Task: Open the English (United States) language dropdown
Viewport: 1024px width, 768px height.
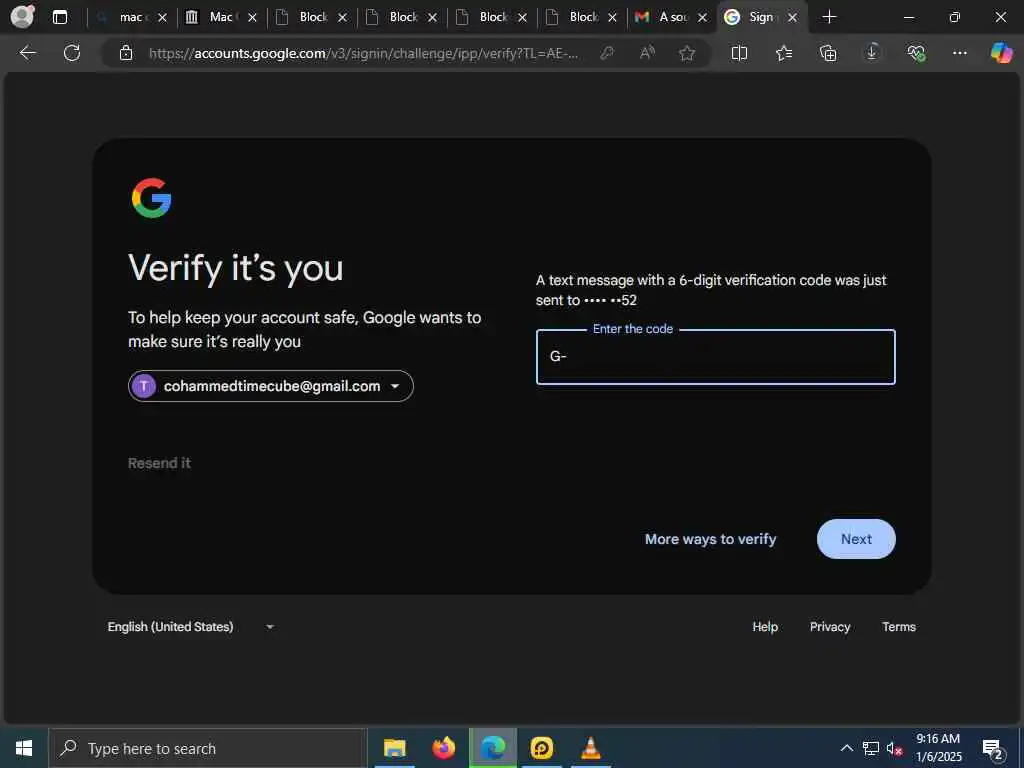Action: (191, 627)
